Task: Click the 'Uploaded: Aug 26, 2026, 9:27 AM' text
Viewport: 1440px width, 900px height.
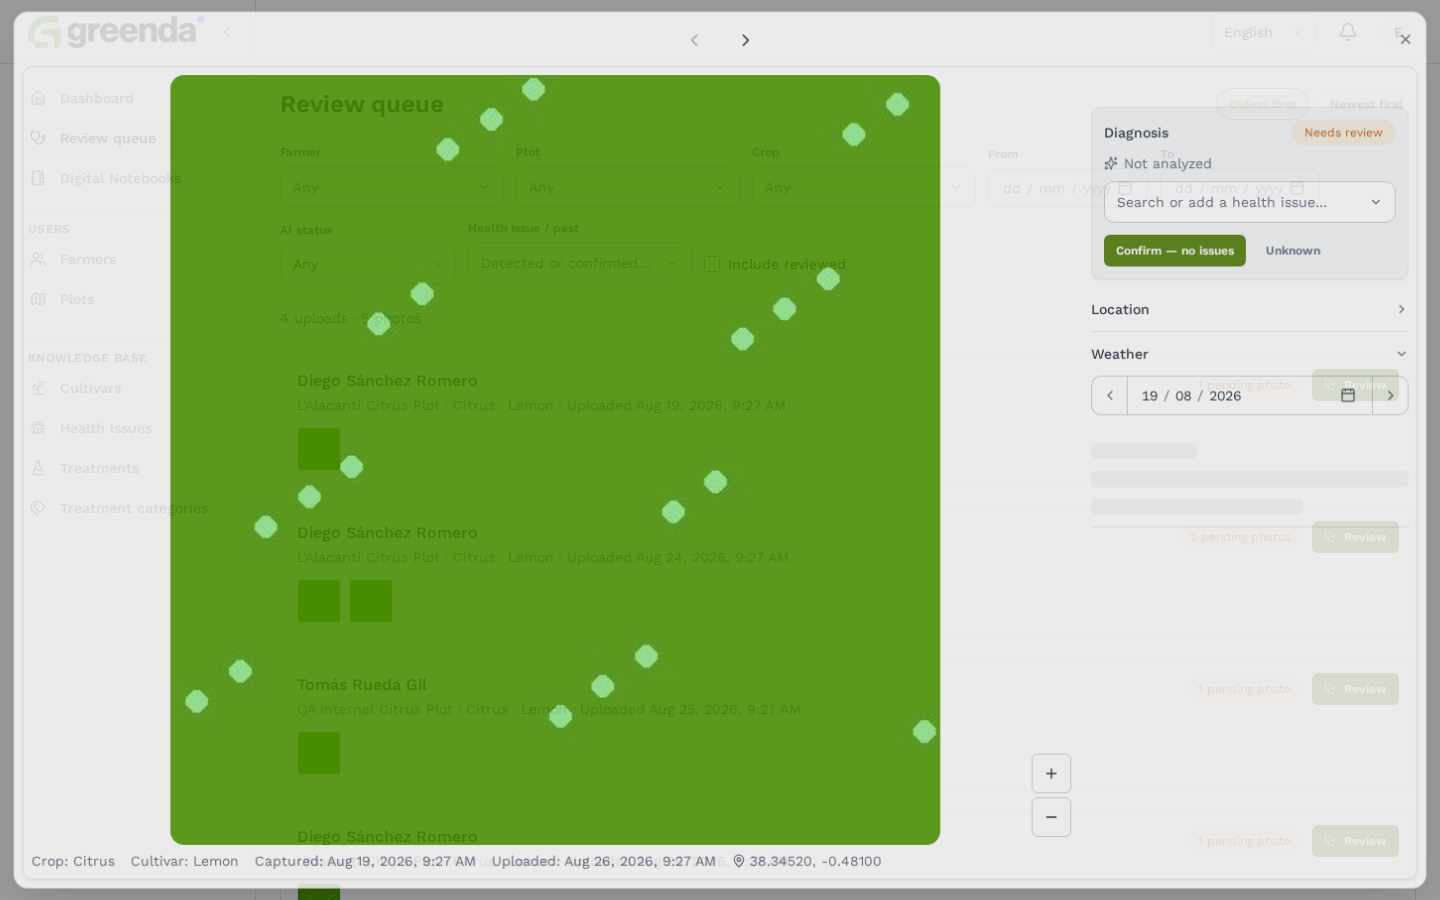Action: coord(603,861)
